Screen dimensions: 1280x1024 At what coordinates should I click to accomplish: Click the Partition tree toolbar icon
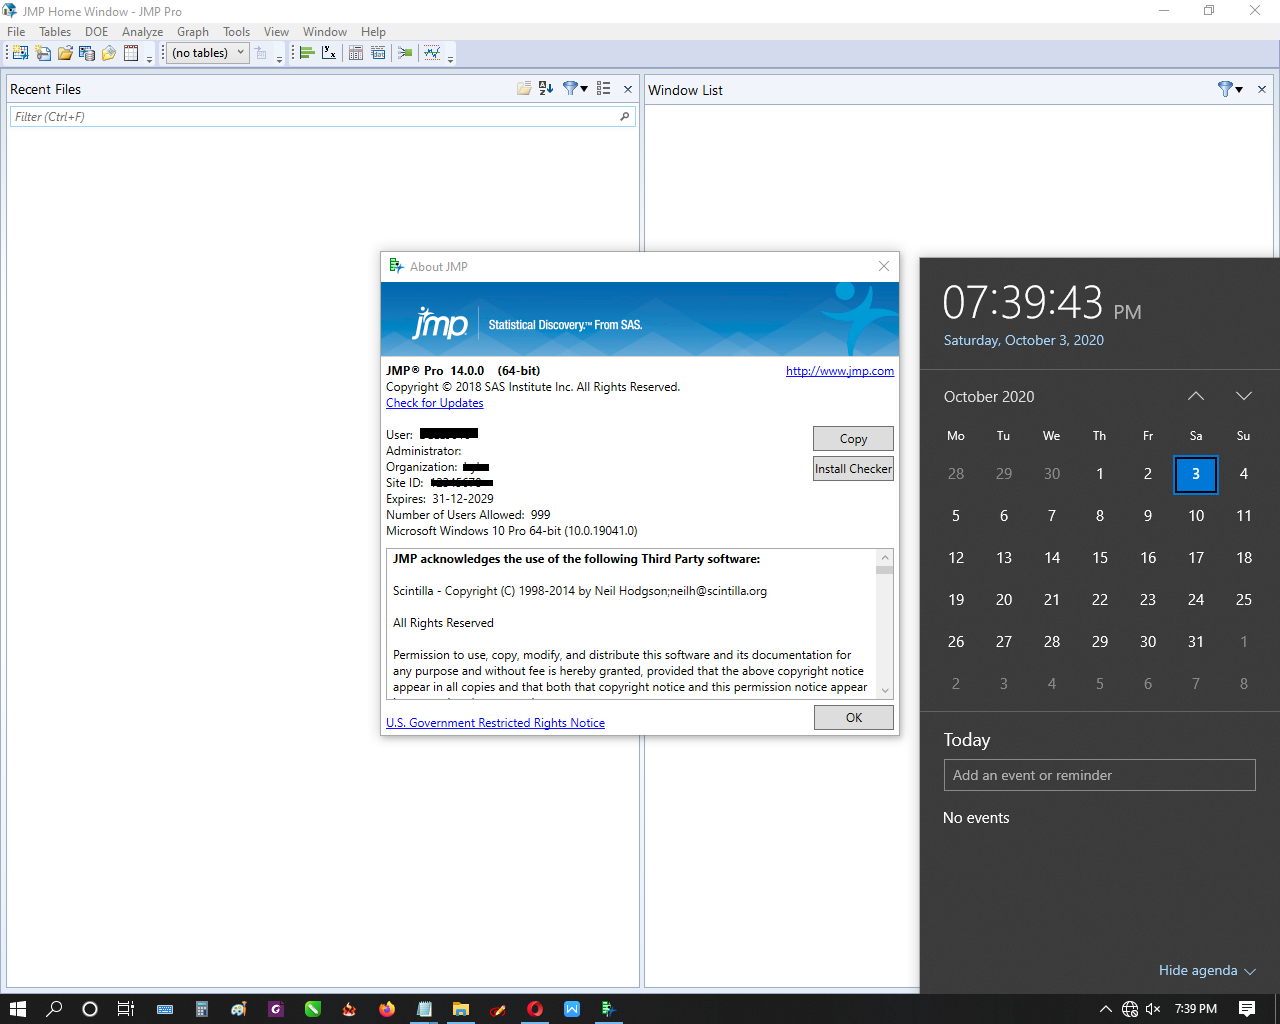[x=405, y=53]
